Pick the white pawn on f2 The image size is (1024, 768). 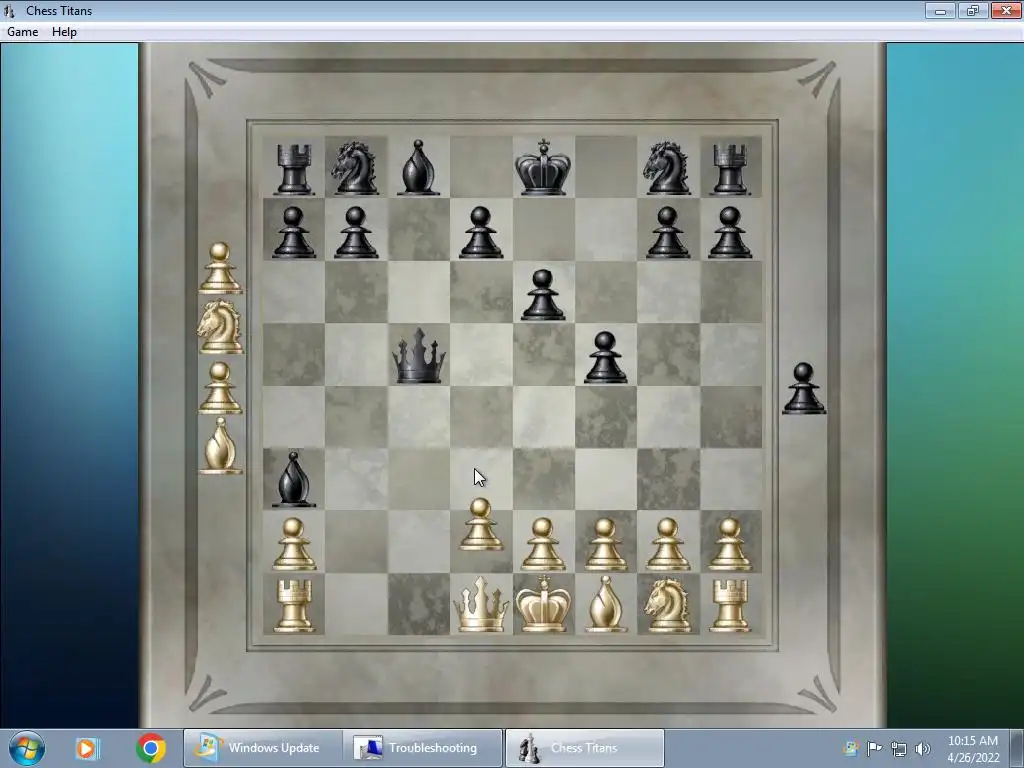tap(605, 544)
